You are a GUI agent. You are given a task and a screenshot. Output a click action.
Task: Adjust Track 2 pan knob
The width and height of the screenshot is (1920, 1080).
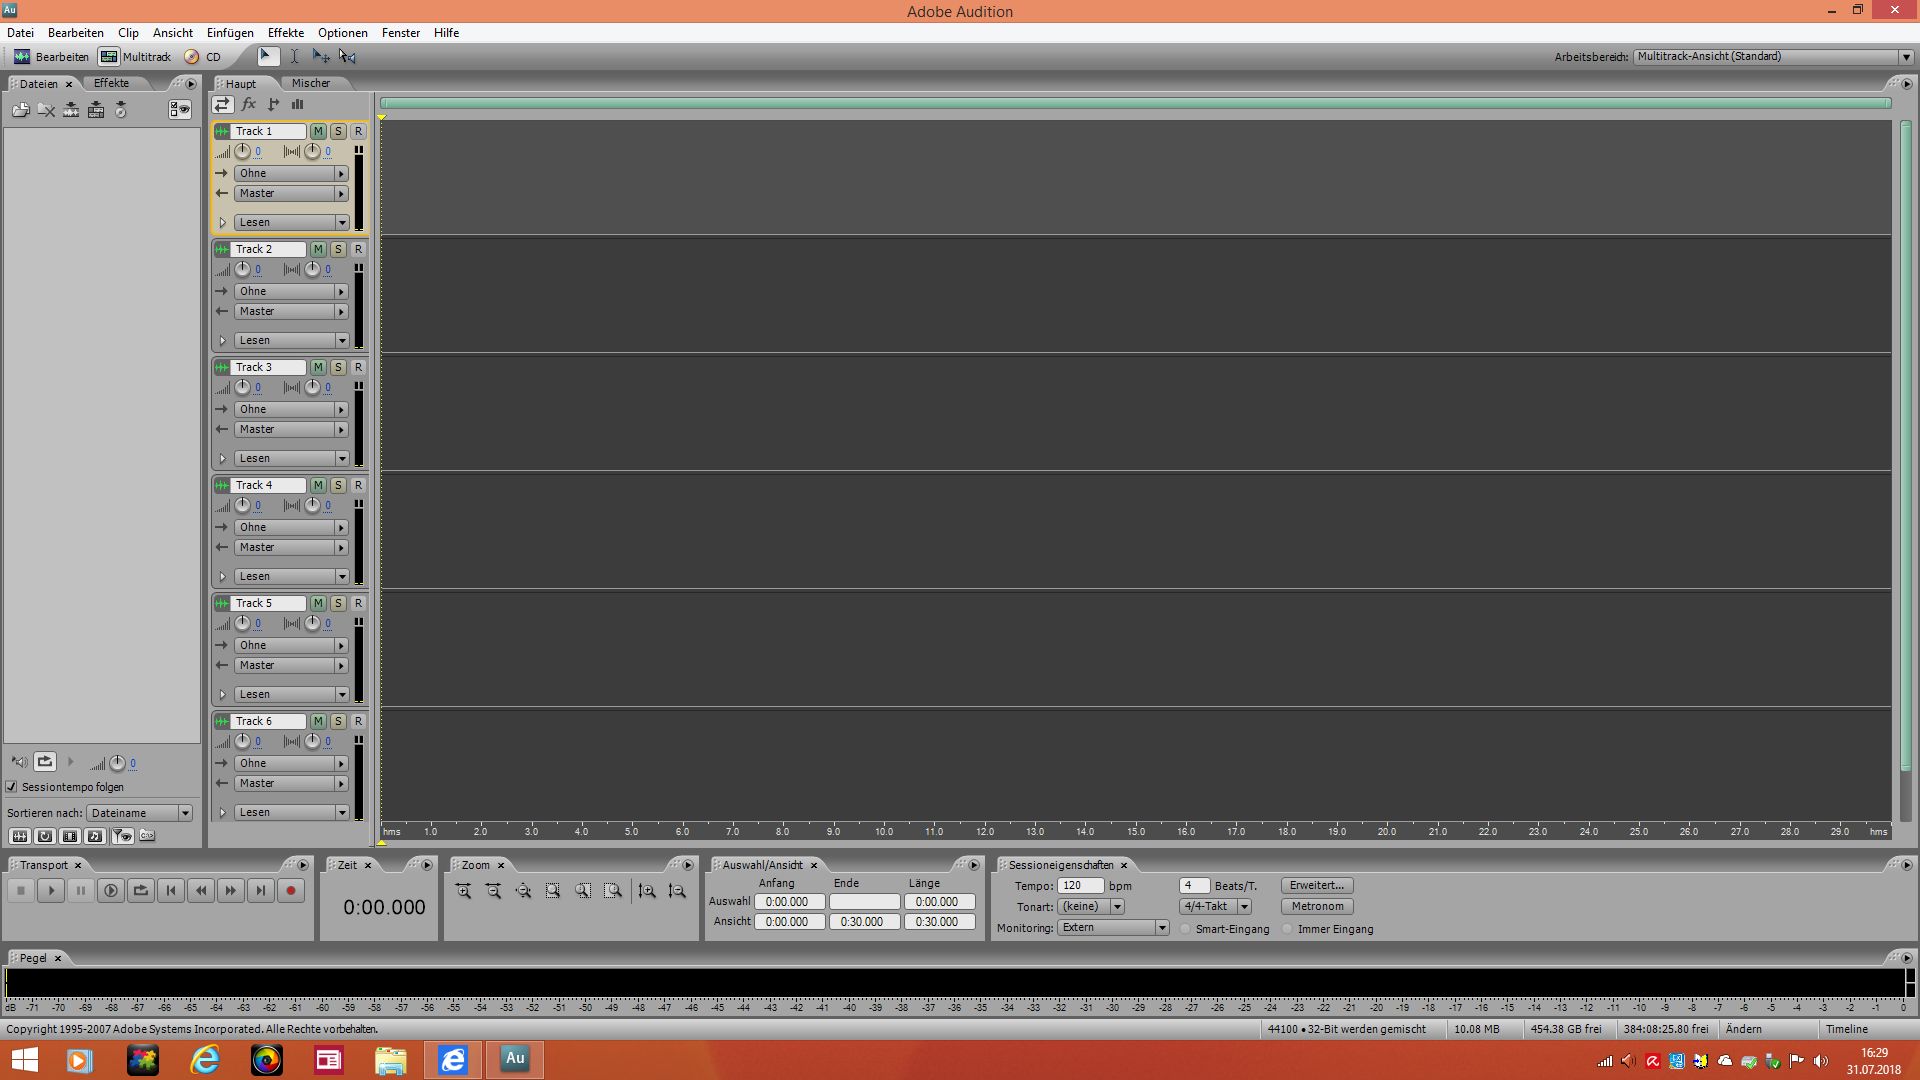(x=312, y=270)
